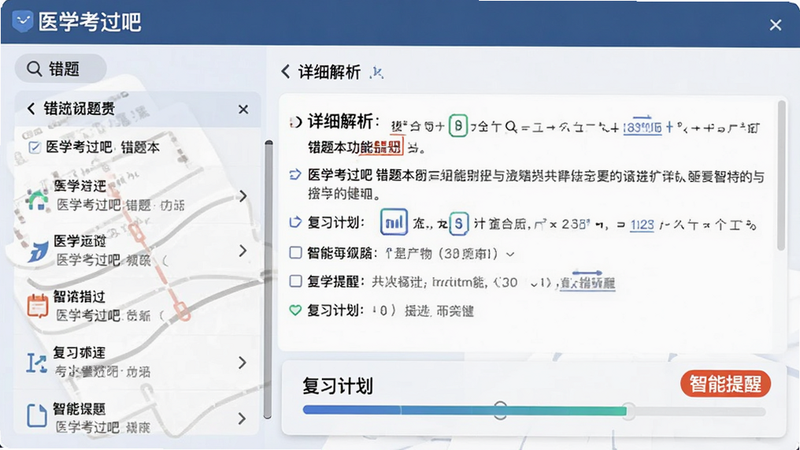Click the 复习 row sort icon
The image size is (800, 450).
(37, 363)
